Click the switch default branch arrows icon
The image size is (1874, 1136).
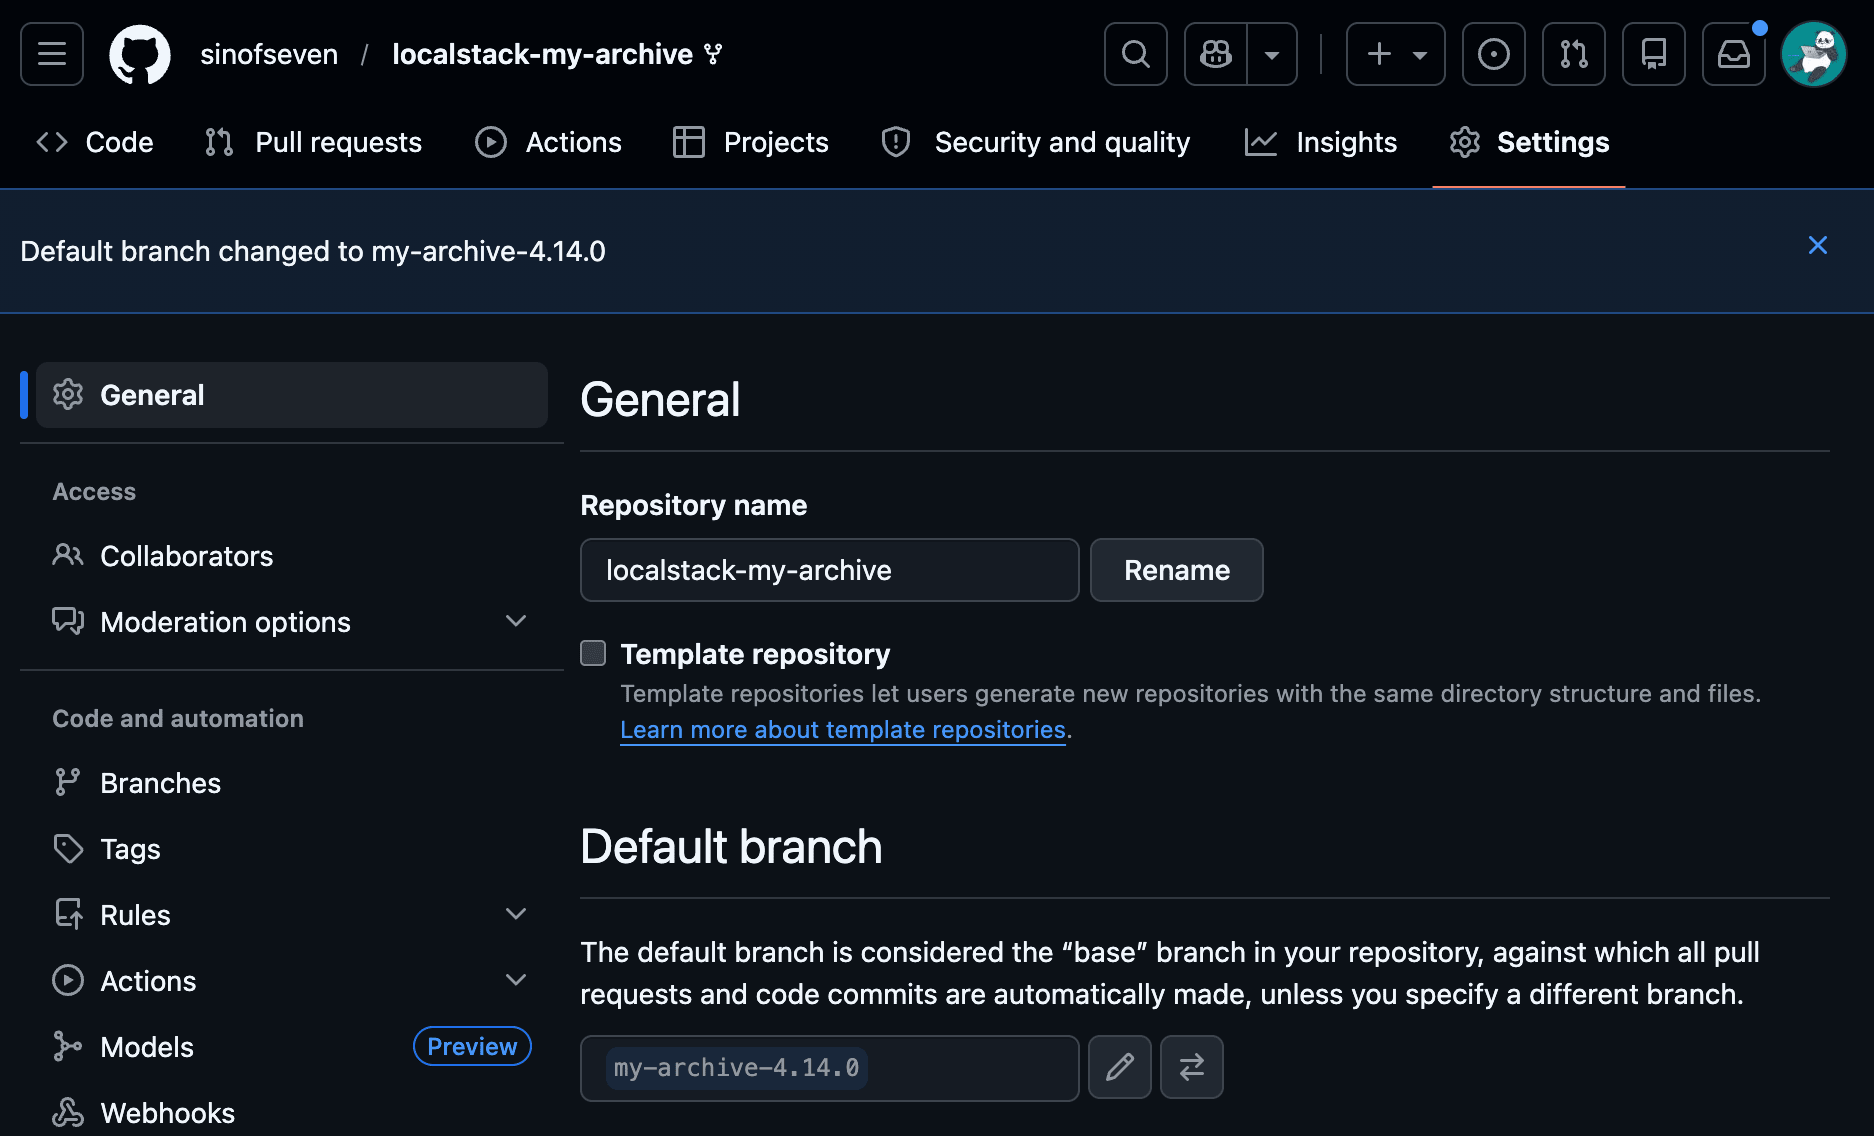(1191, 1067)
